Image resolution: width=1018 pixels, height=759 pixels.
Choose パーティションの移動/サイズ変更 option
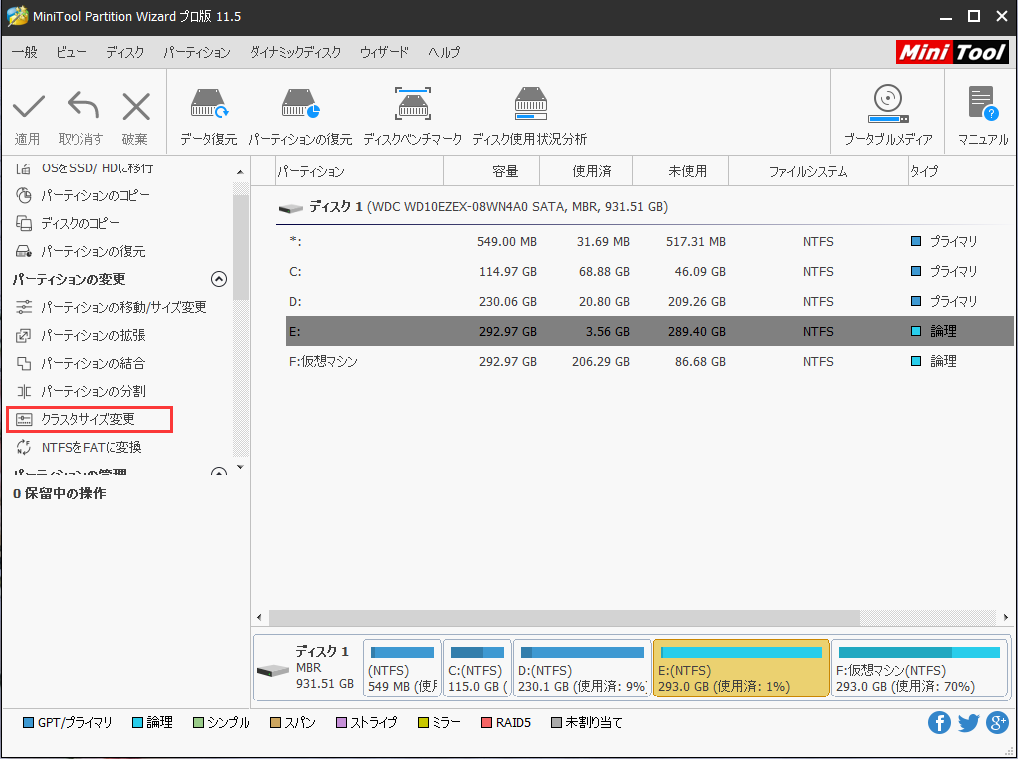[x=123, y=307]
